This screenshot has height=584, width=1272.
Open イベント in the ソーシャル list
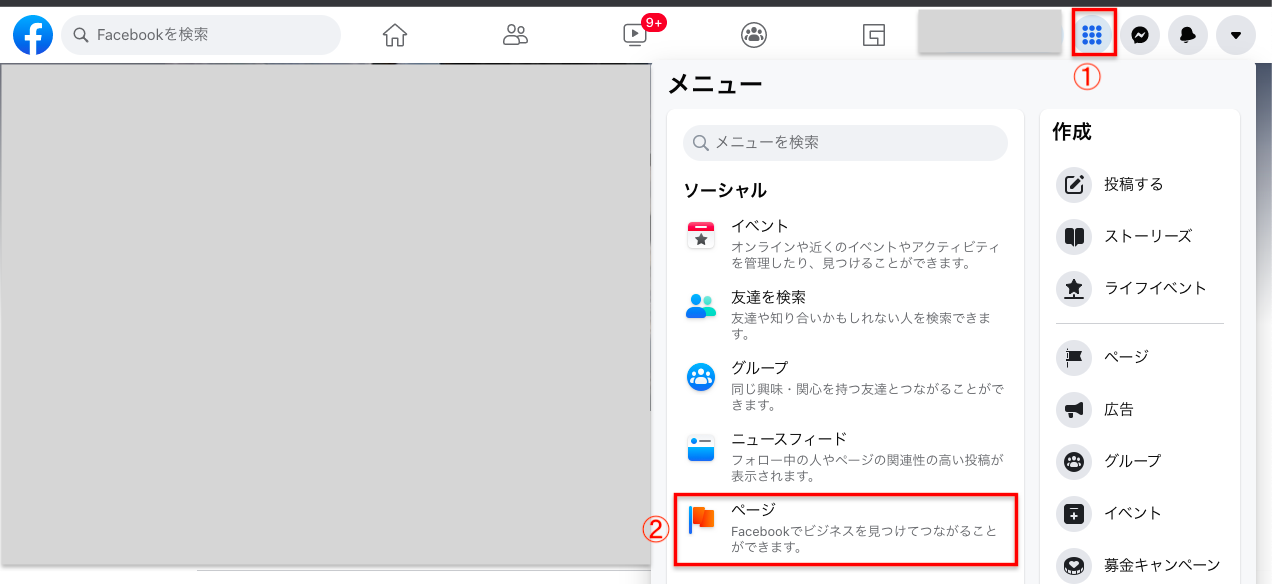[845, 245]
